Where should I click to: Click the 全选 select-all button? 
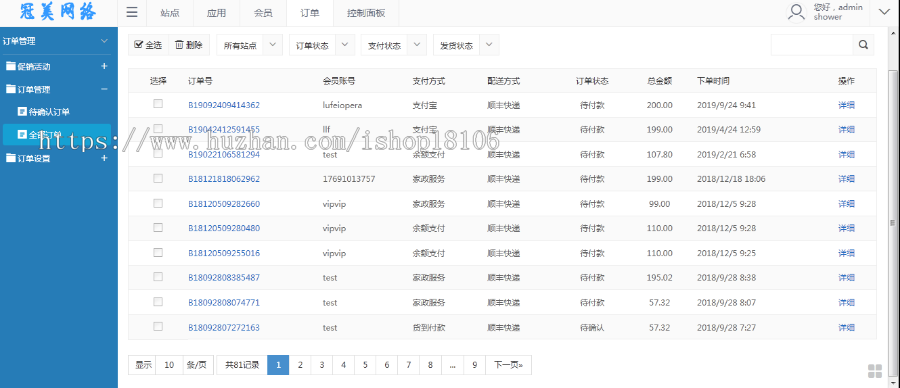click(148, 45)
